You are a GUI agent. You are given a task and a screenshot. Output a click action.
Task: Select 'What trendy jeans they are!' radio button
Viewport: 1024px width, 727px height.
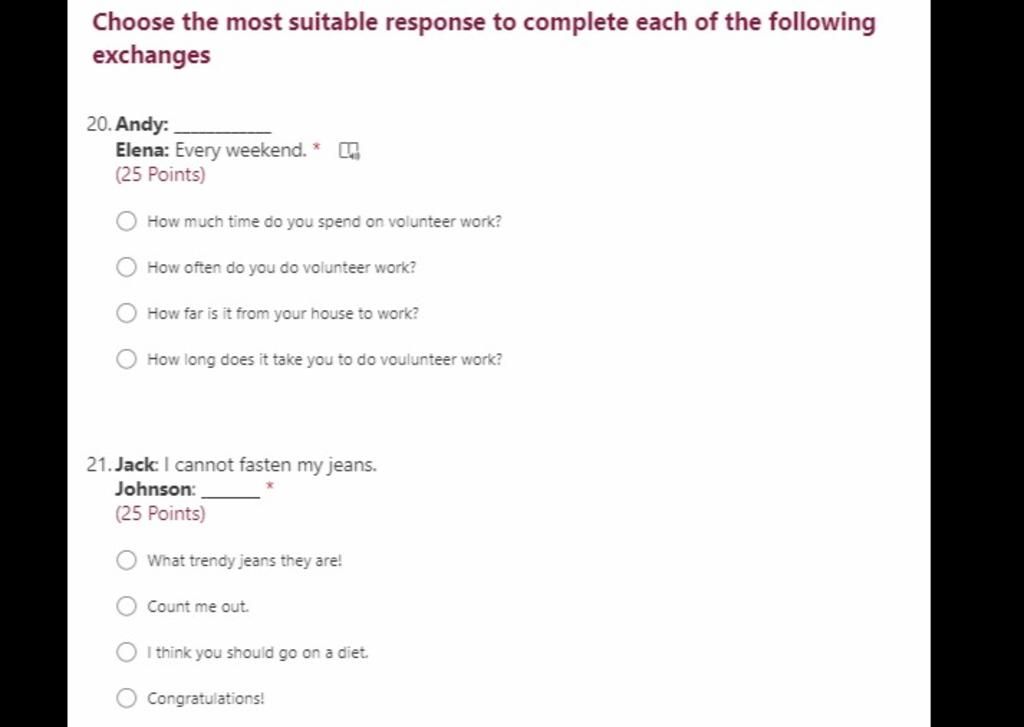pos(126,560)
